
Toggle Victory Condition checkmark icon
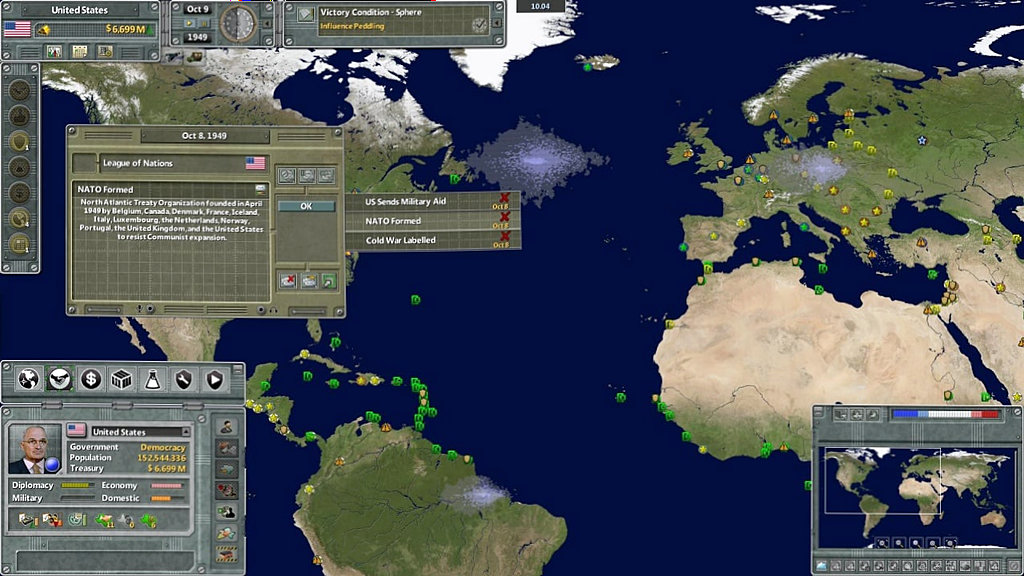pos(480,24)
